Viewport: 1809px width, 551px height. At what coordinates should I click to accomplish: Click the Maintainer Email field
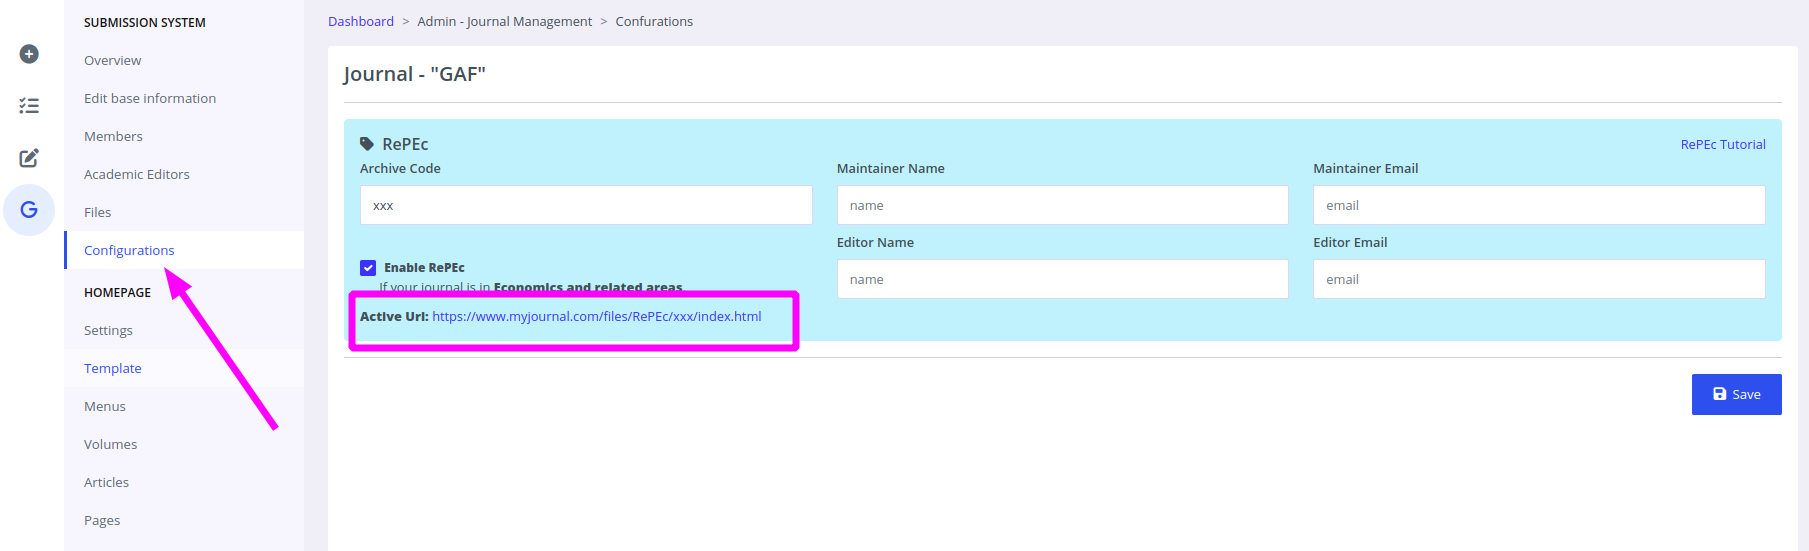point(1538,206)
